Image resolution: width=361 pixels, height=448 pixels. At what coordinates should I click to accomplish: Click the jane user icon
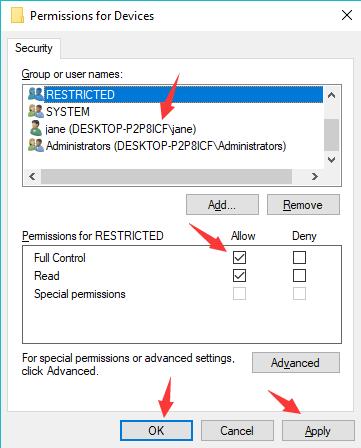pyautogui.click(x=36, y=128)
